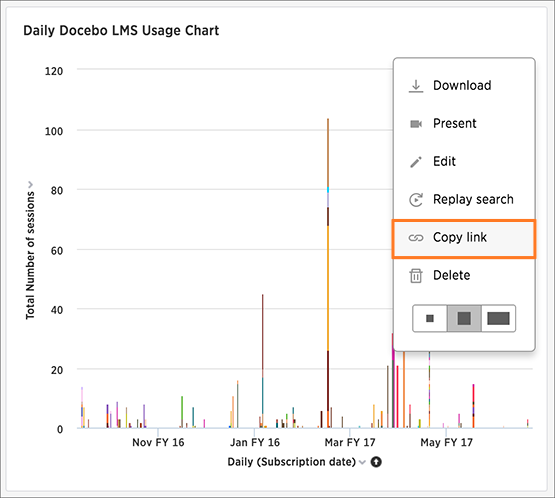
Task: Click the Delete trash can icon
Action: pyautogui.click(x=416, y=276)
